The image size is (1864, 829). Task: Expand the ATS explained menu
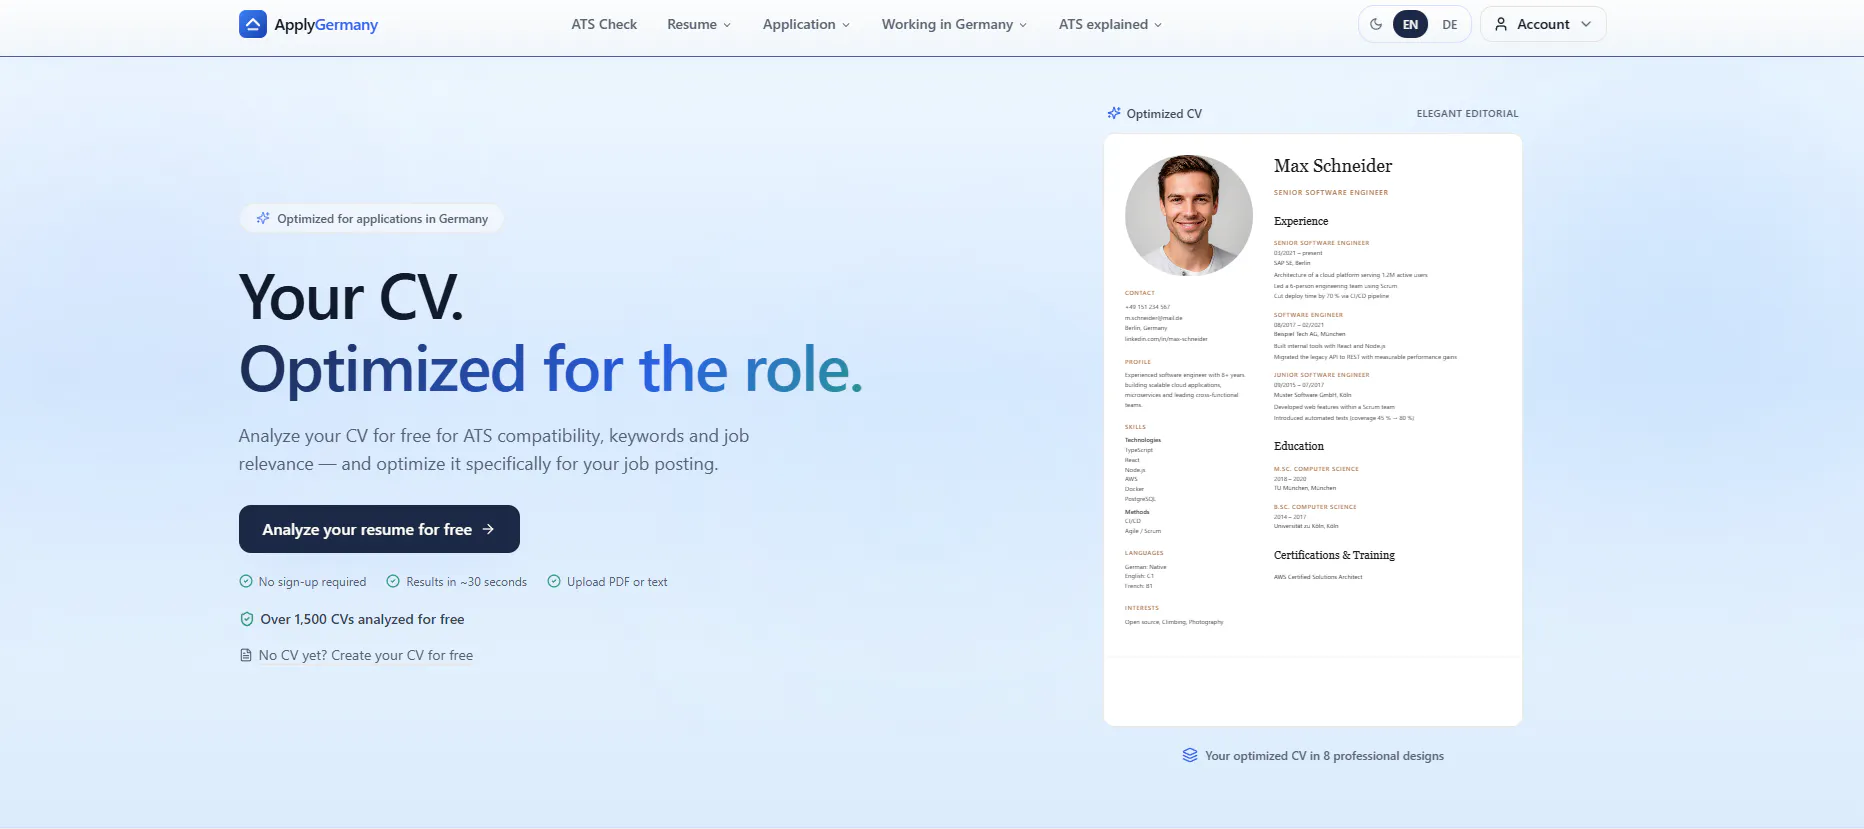1110,24
